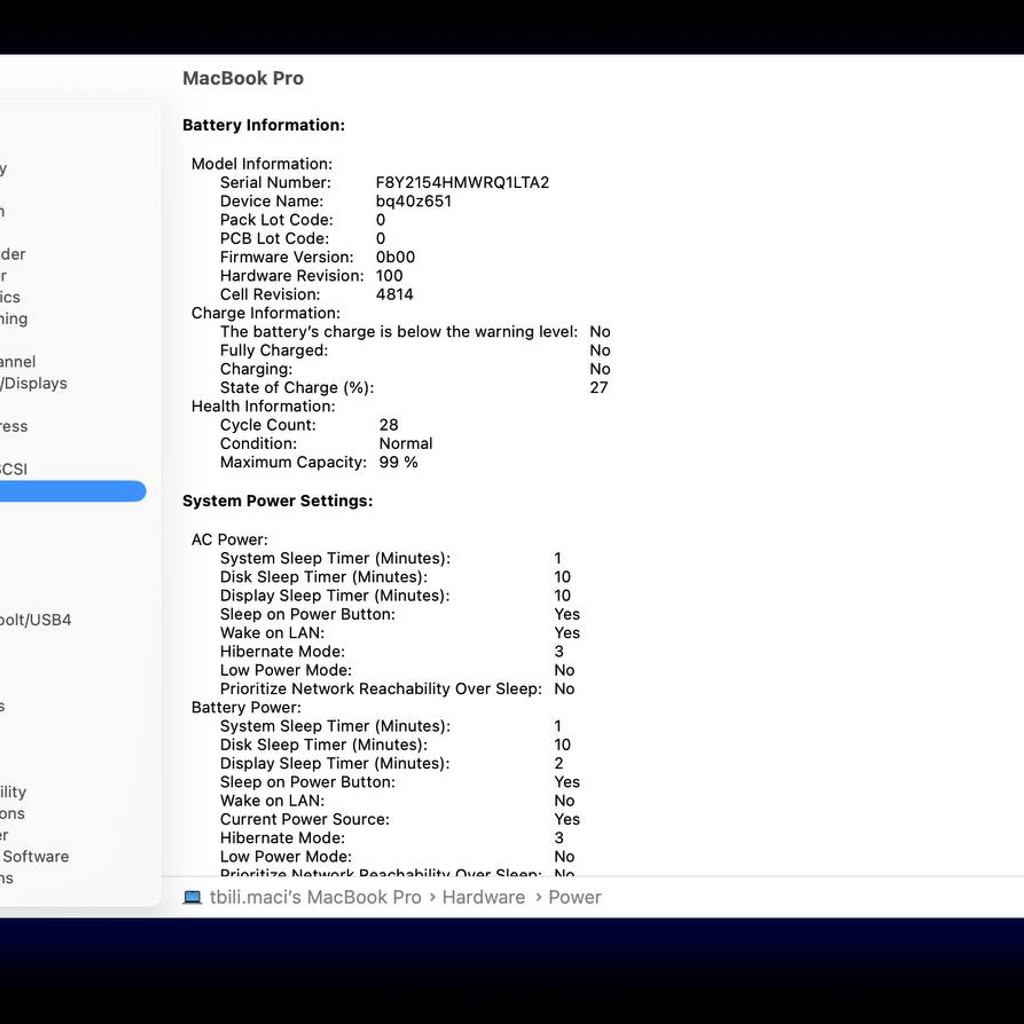Click the chevron between Hardware and Power
Screen dimensions: 1024x1024
(x=538, y=898)
